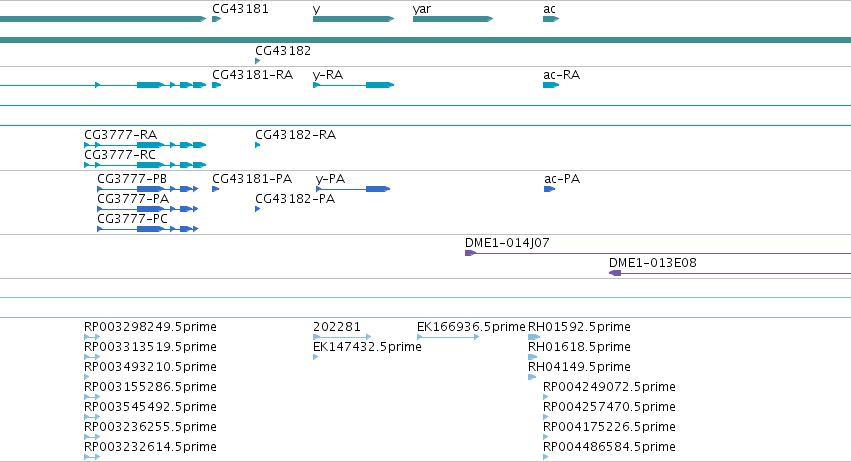
Task: Click the 202281 feature label
Action: tap(336, 327)
